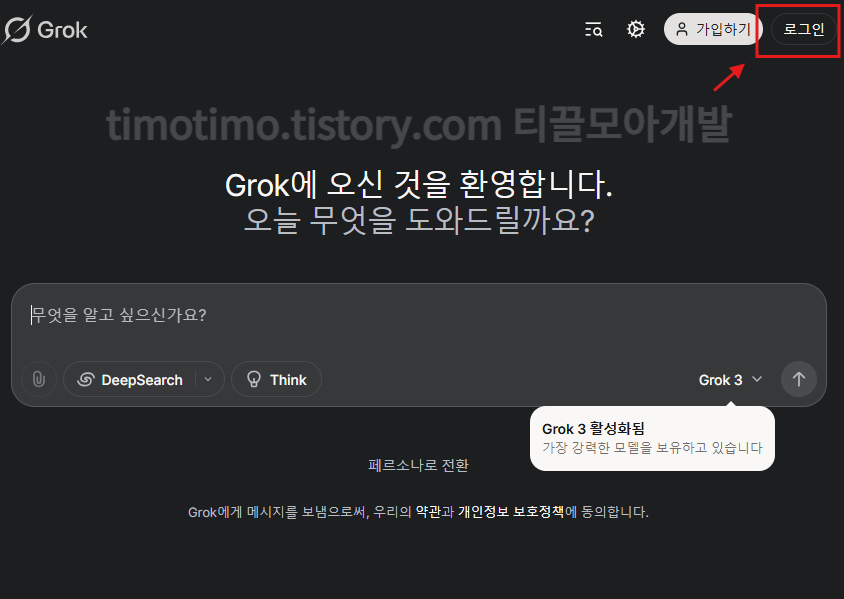Click the send arrow button
Screen dimensions: 844x599
(x=799, y=379)
